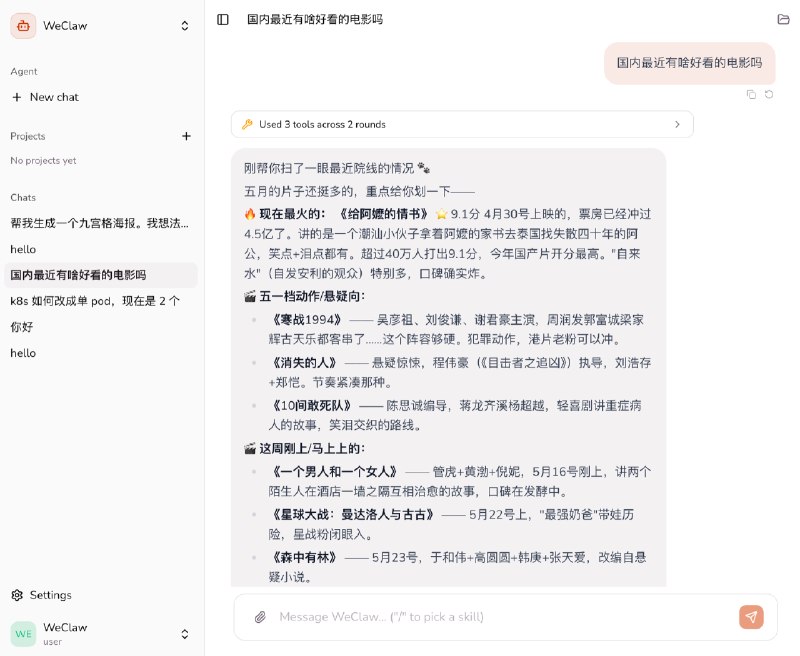Viewport: 800px width, 656px height.
Task: Click the Agent section label
Action: (x=23, y=71)
